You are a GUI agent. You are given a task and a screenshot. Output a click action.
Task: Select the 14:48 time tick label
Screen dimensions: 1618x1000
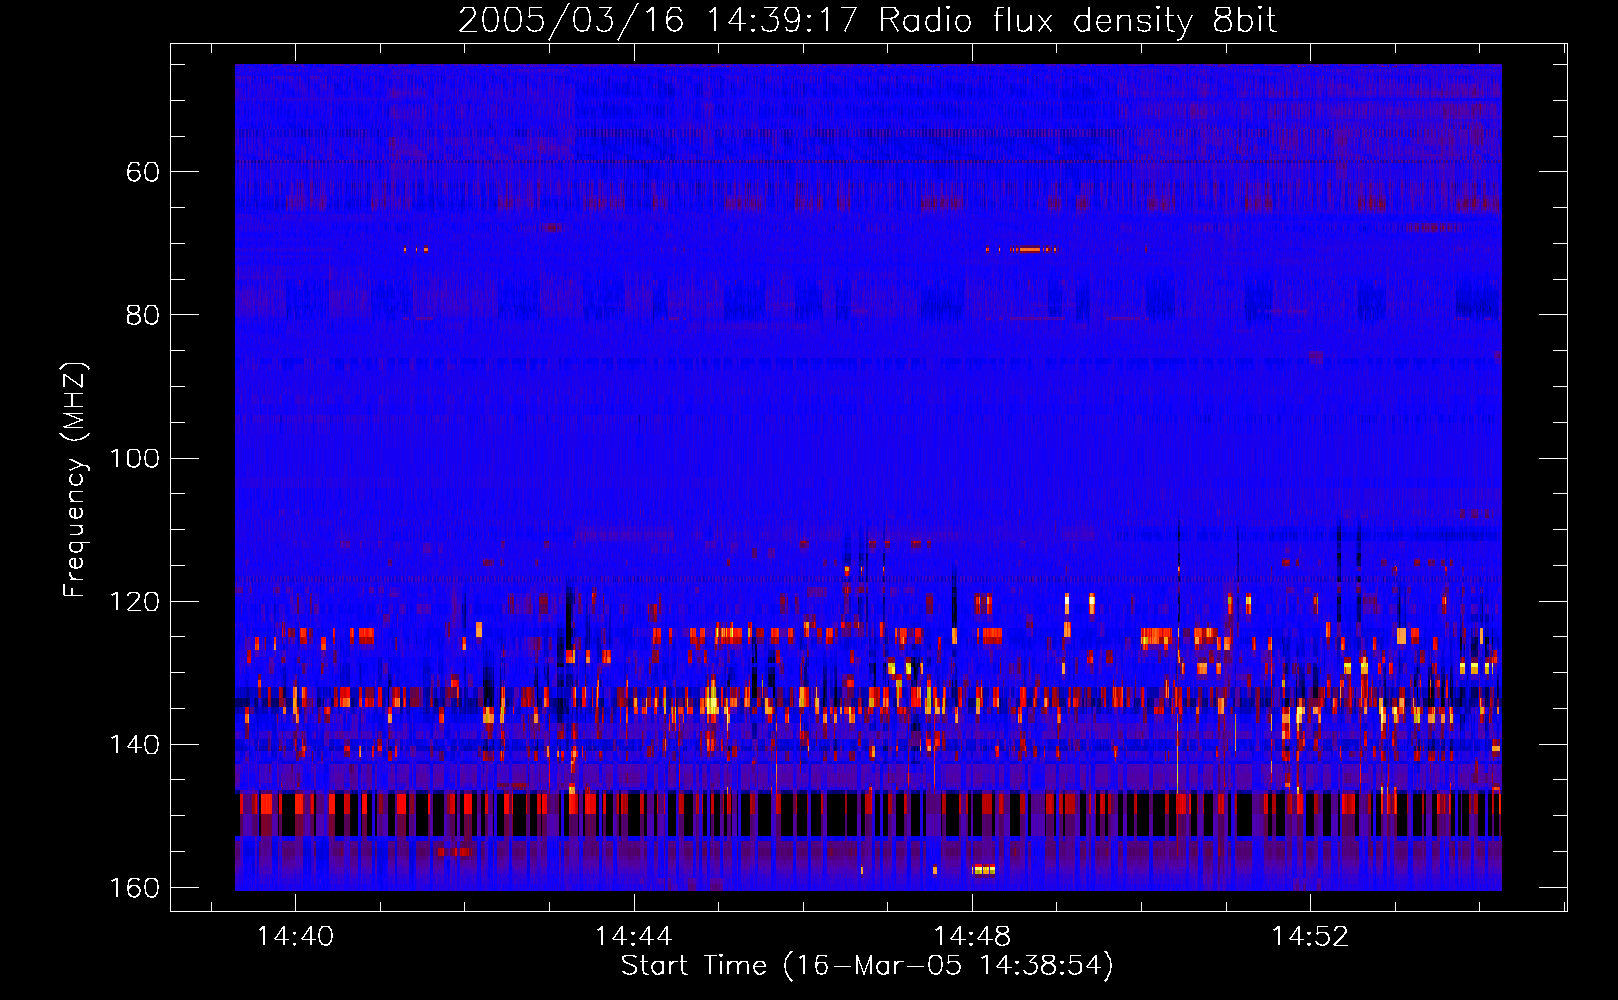pyautogui.click(x=972, y=937)
